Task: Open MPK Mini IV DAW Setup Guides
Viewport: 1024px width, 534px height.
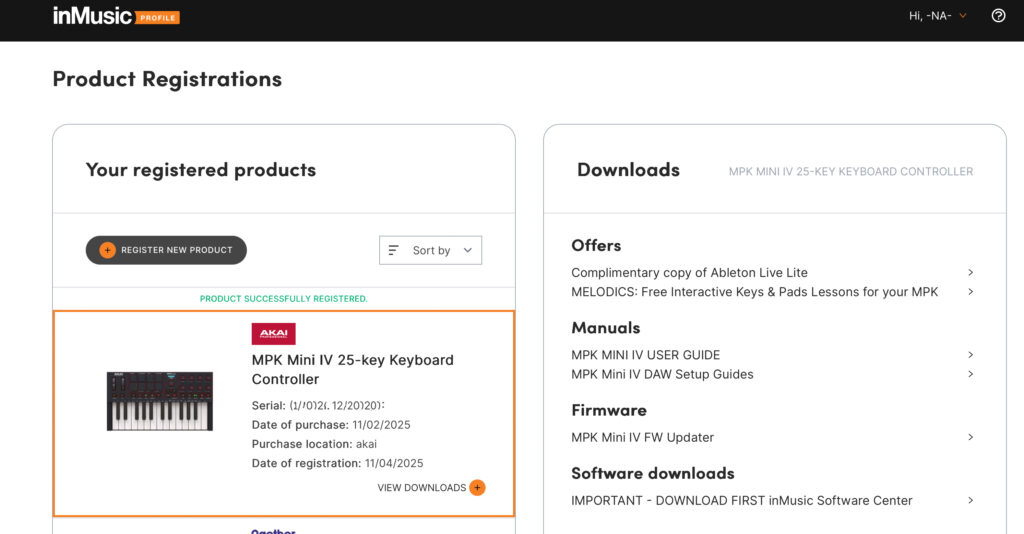Action: (662, 374)
